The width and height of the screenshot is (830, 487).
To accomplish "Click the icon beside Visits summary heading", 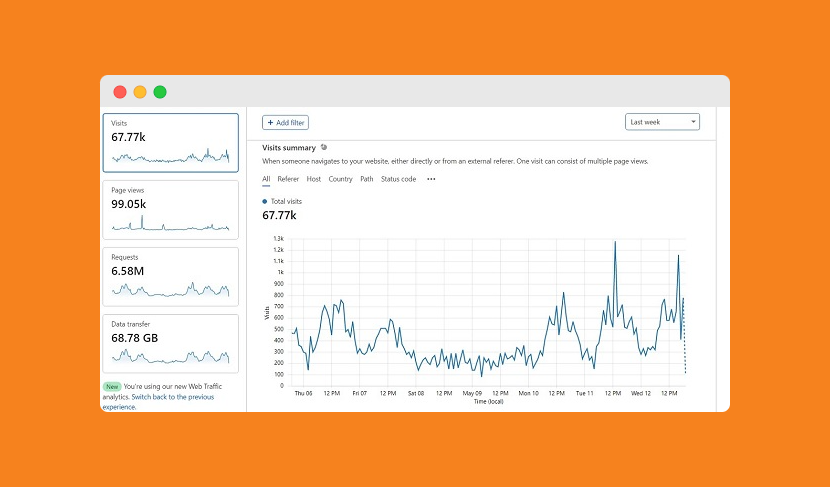I will pos(324,148).
